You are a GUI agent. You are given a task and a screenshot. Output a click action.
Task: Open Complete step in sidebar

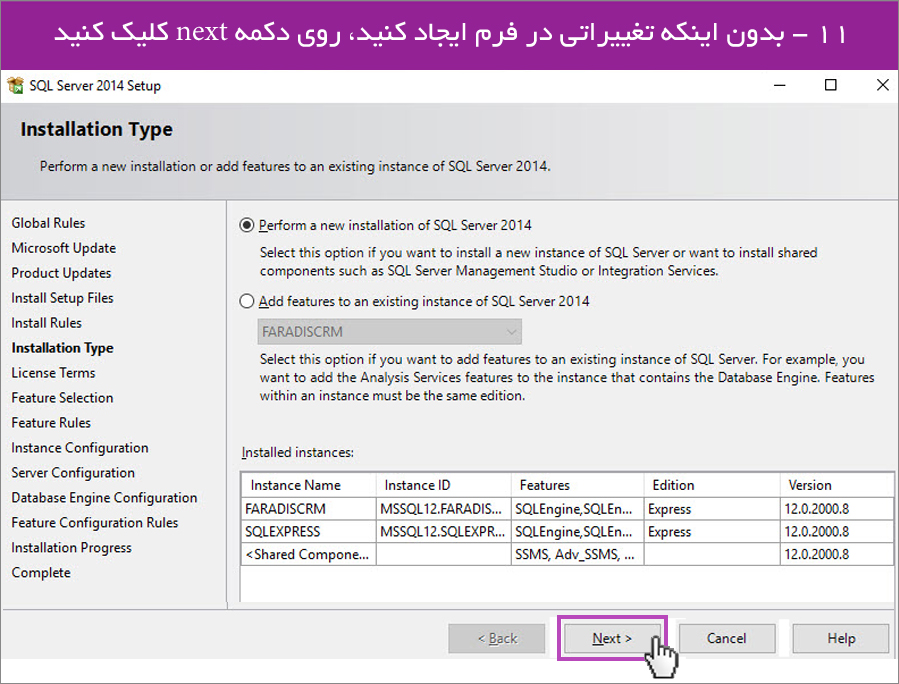(x=41, y=573)
